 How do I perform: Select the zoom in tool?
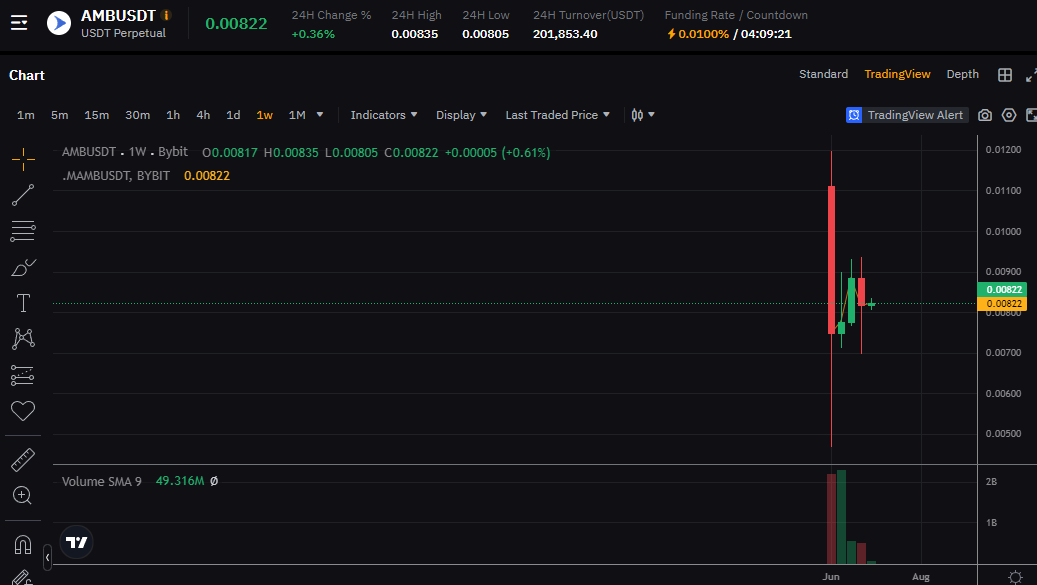pyautogui.click(x=23, y=495)
